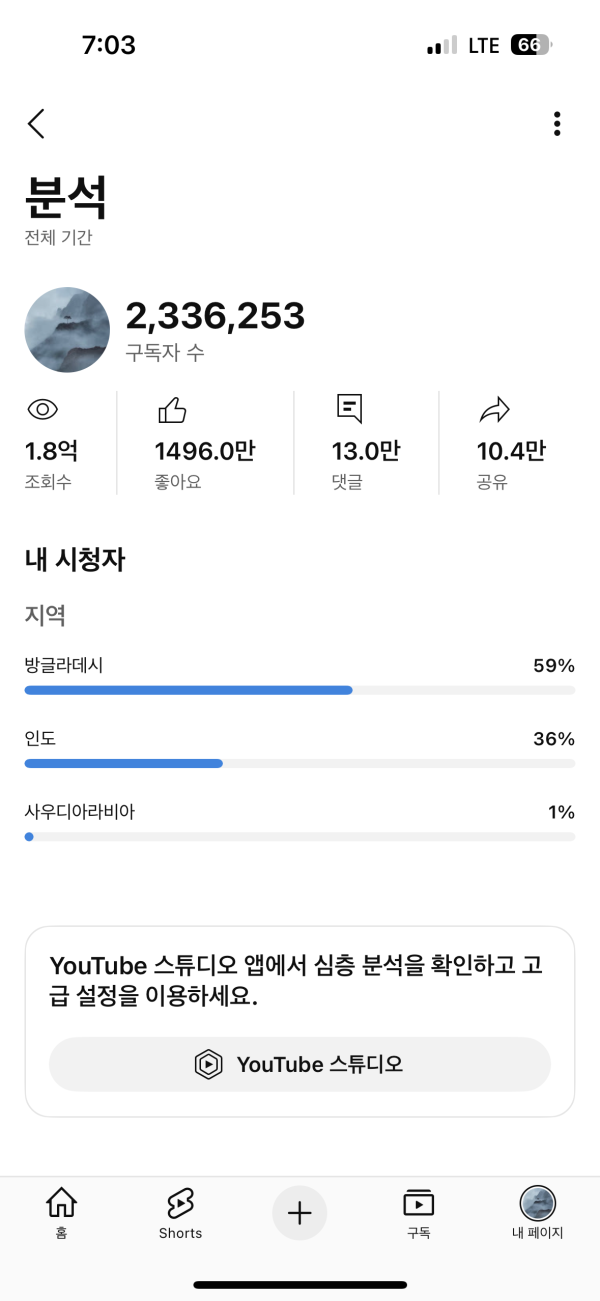Go to the 홈 tab
The height and width of the screenshot is (1301, 600).
pos(61,1213)
